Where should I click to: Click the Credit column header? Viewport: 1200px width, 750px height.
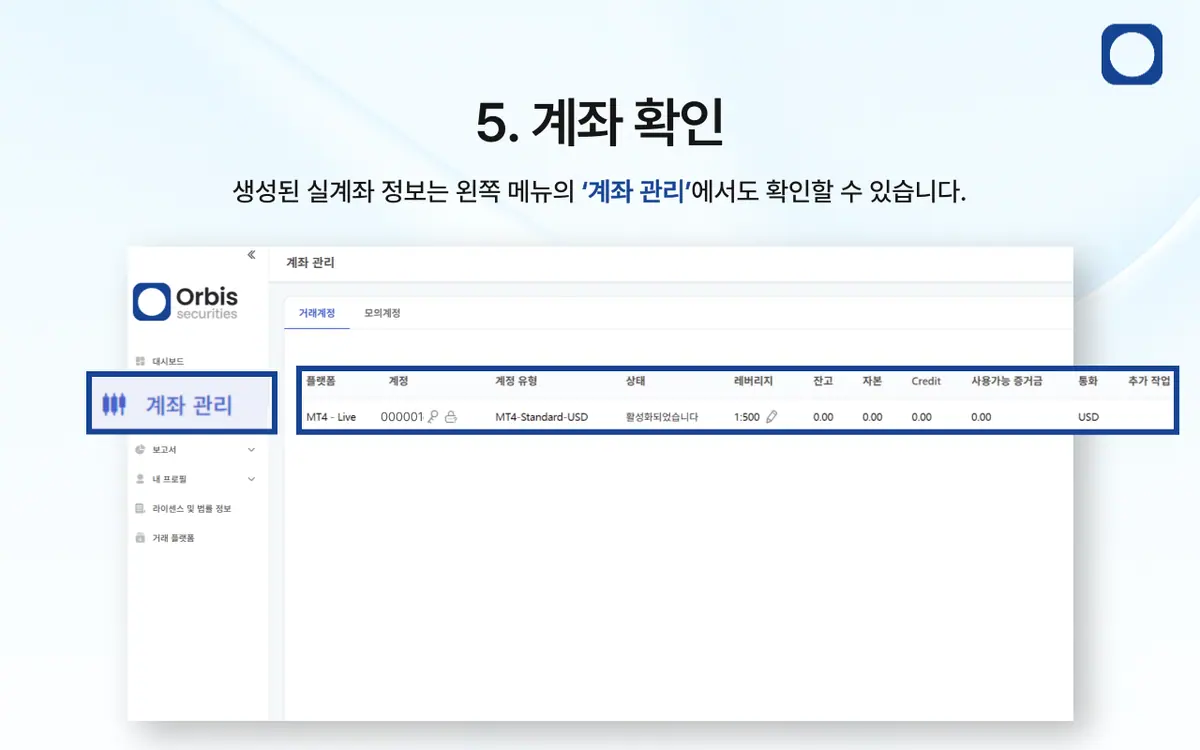926,381
